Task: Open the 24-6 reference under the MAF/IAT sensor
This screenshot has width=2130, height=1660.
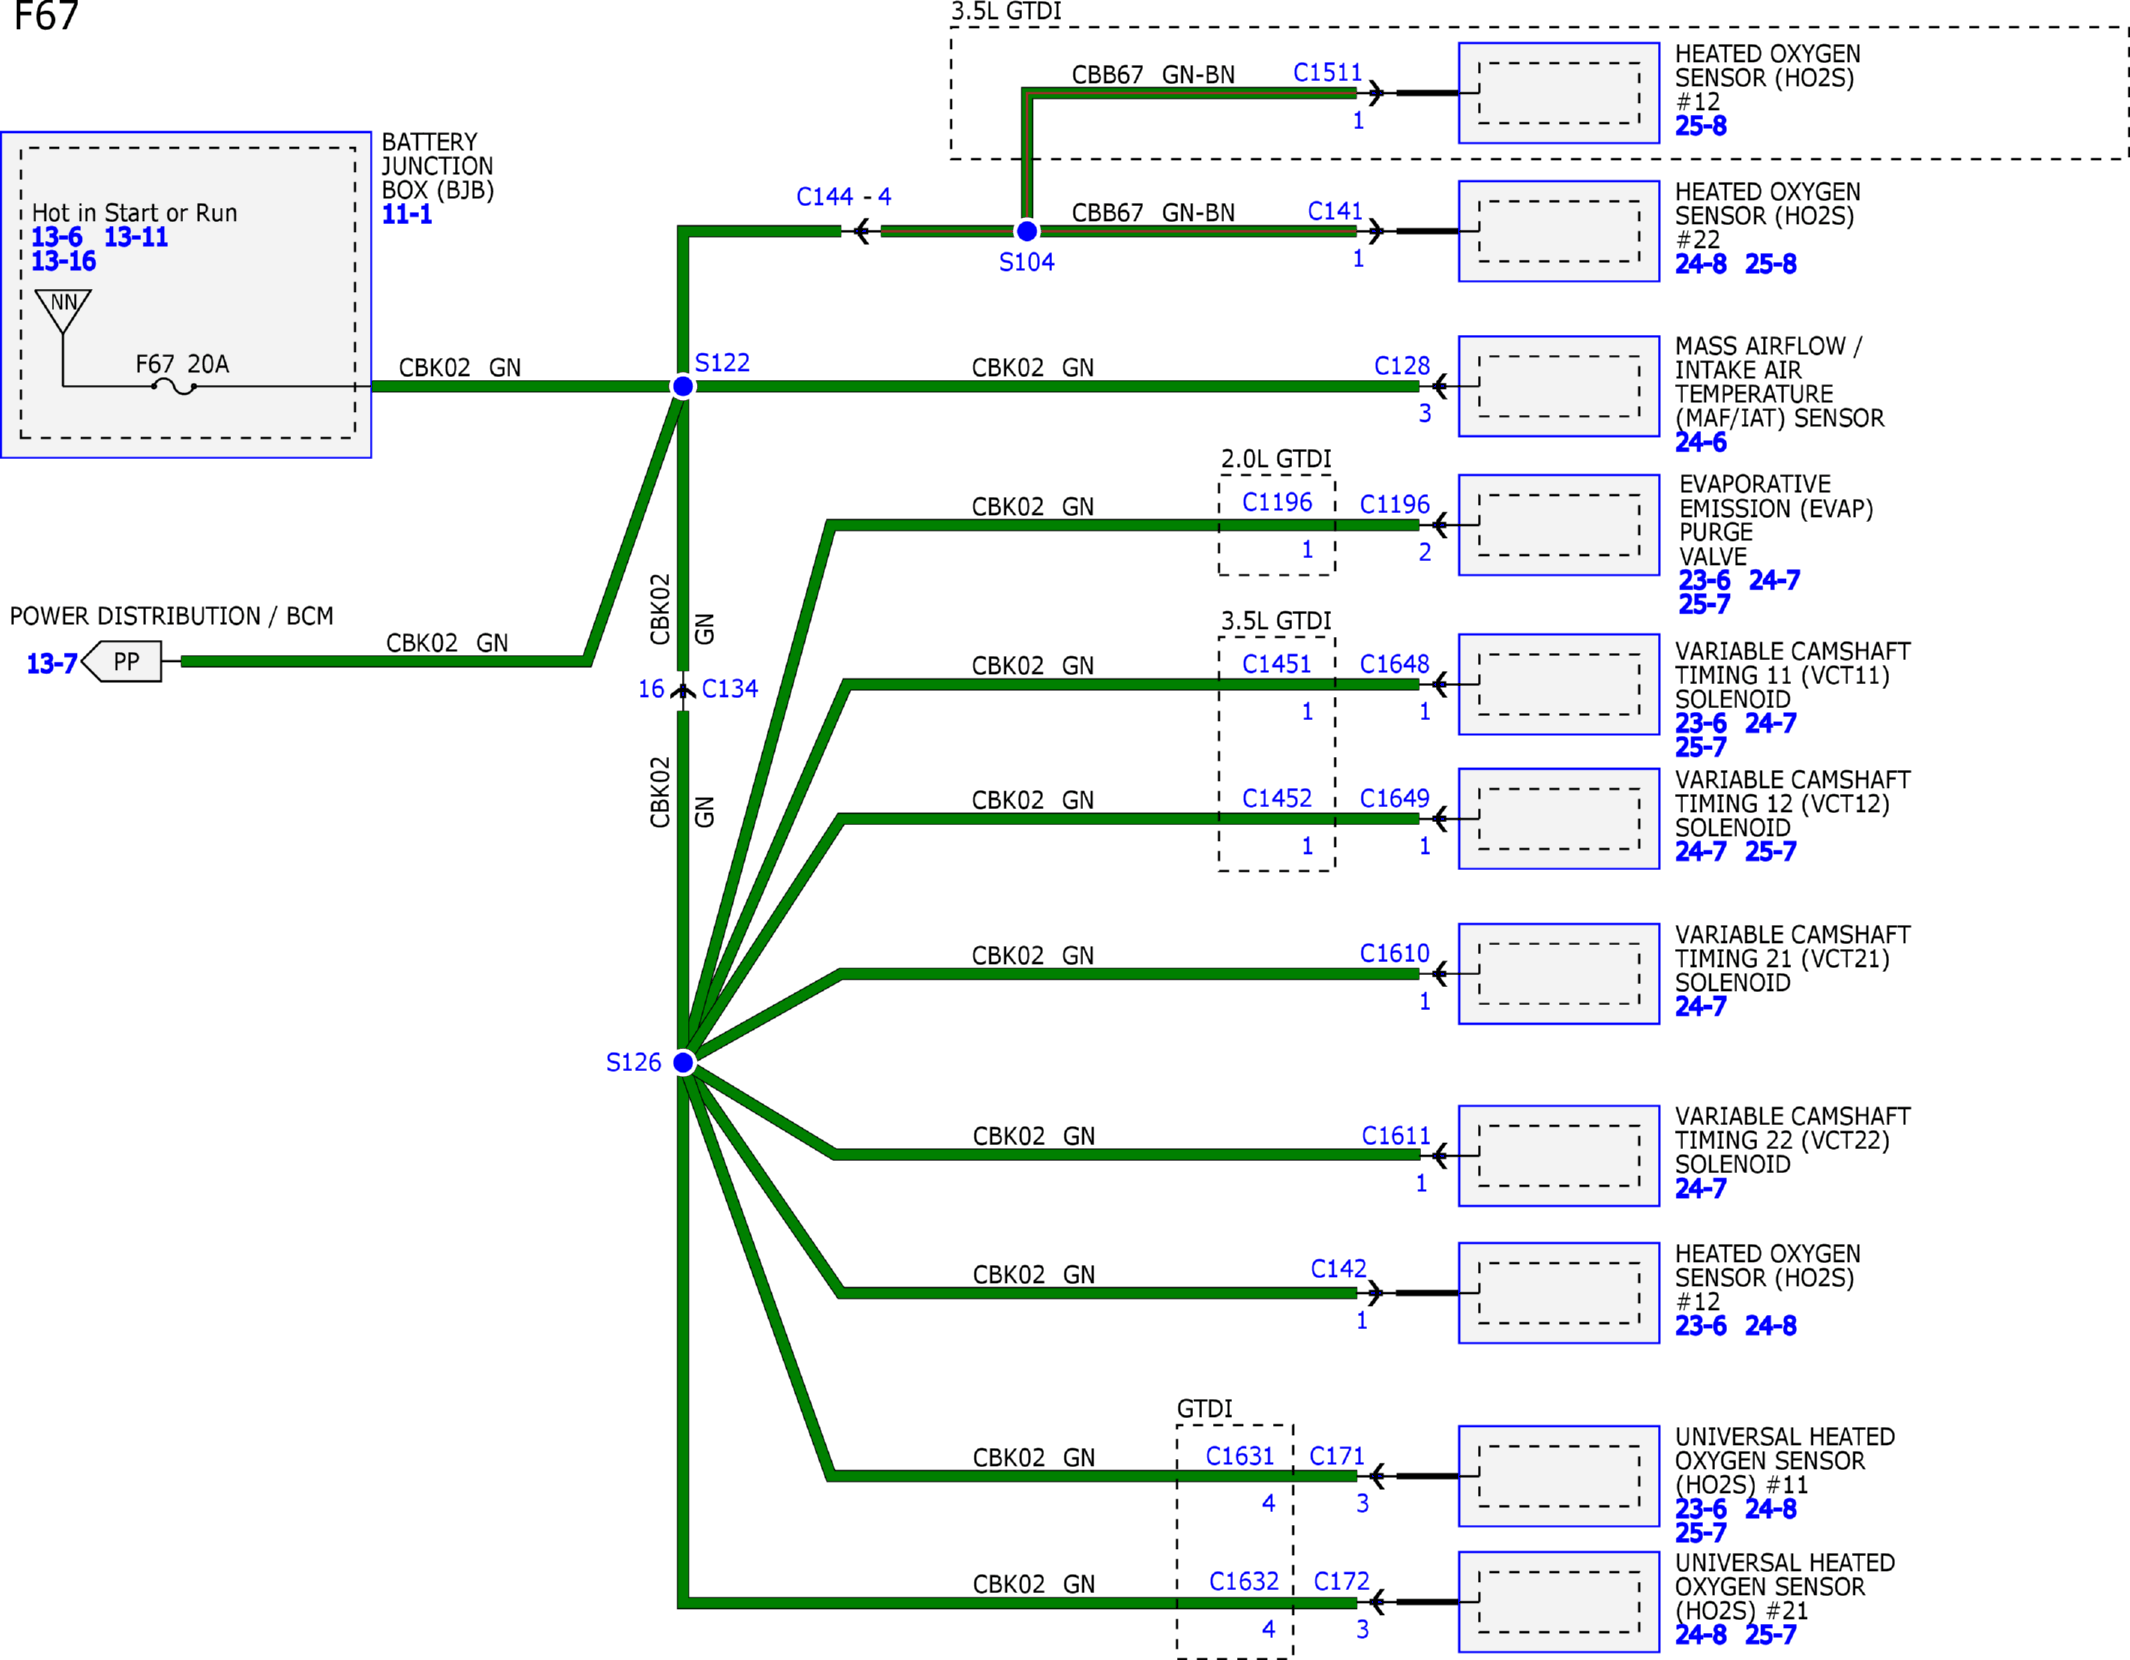Action: pos(1701,442)
